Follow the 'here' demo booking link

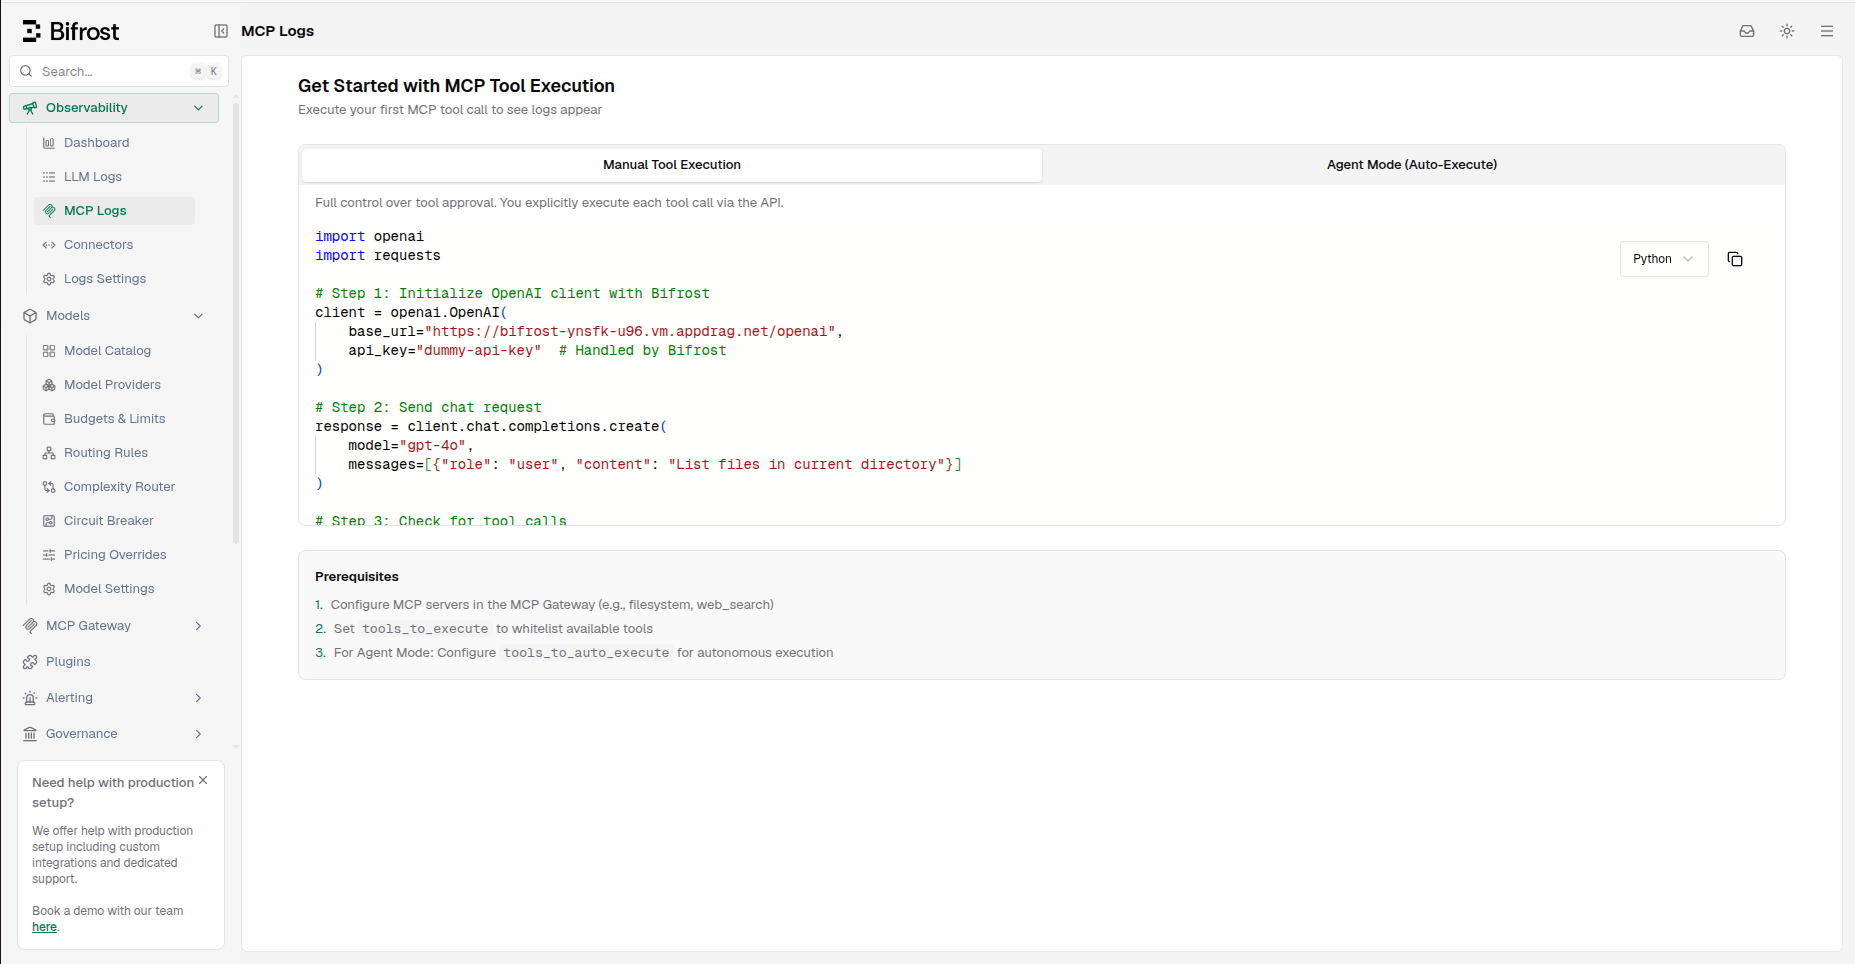coord(44,927)
